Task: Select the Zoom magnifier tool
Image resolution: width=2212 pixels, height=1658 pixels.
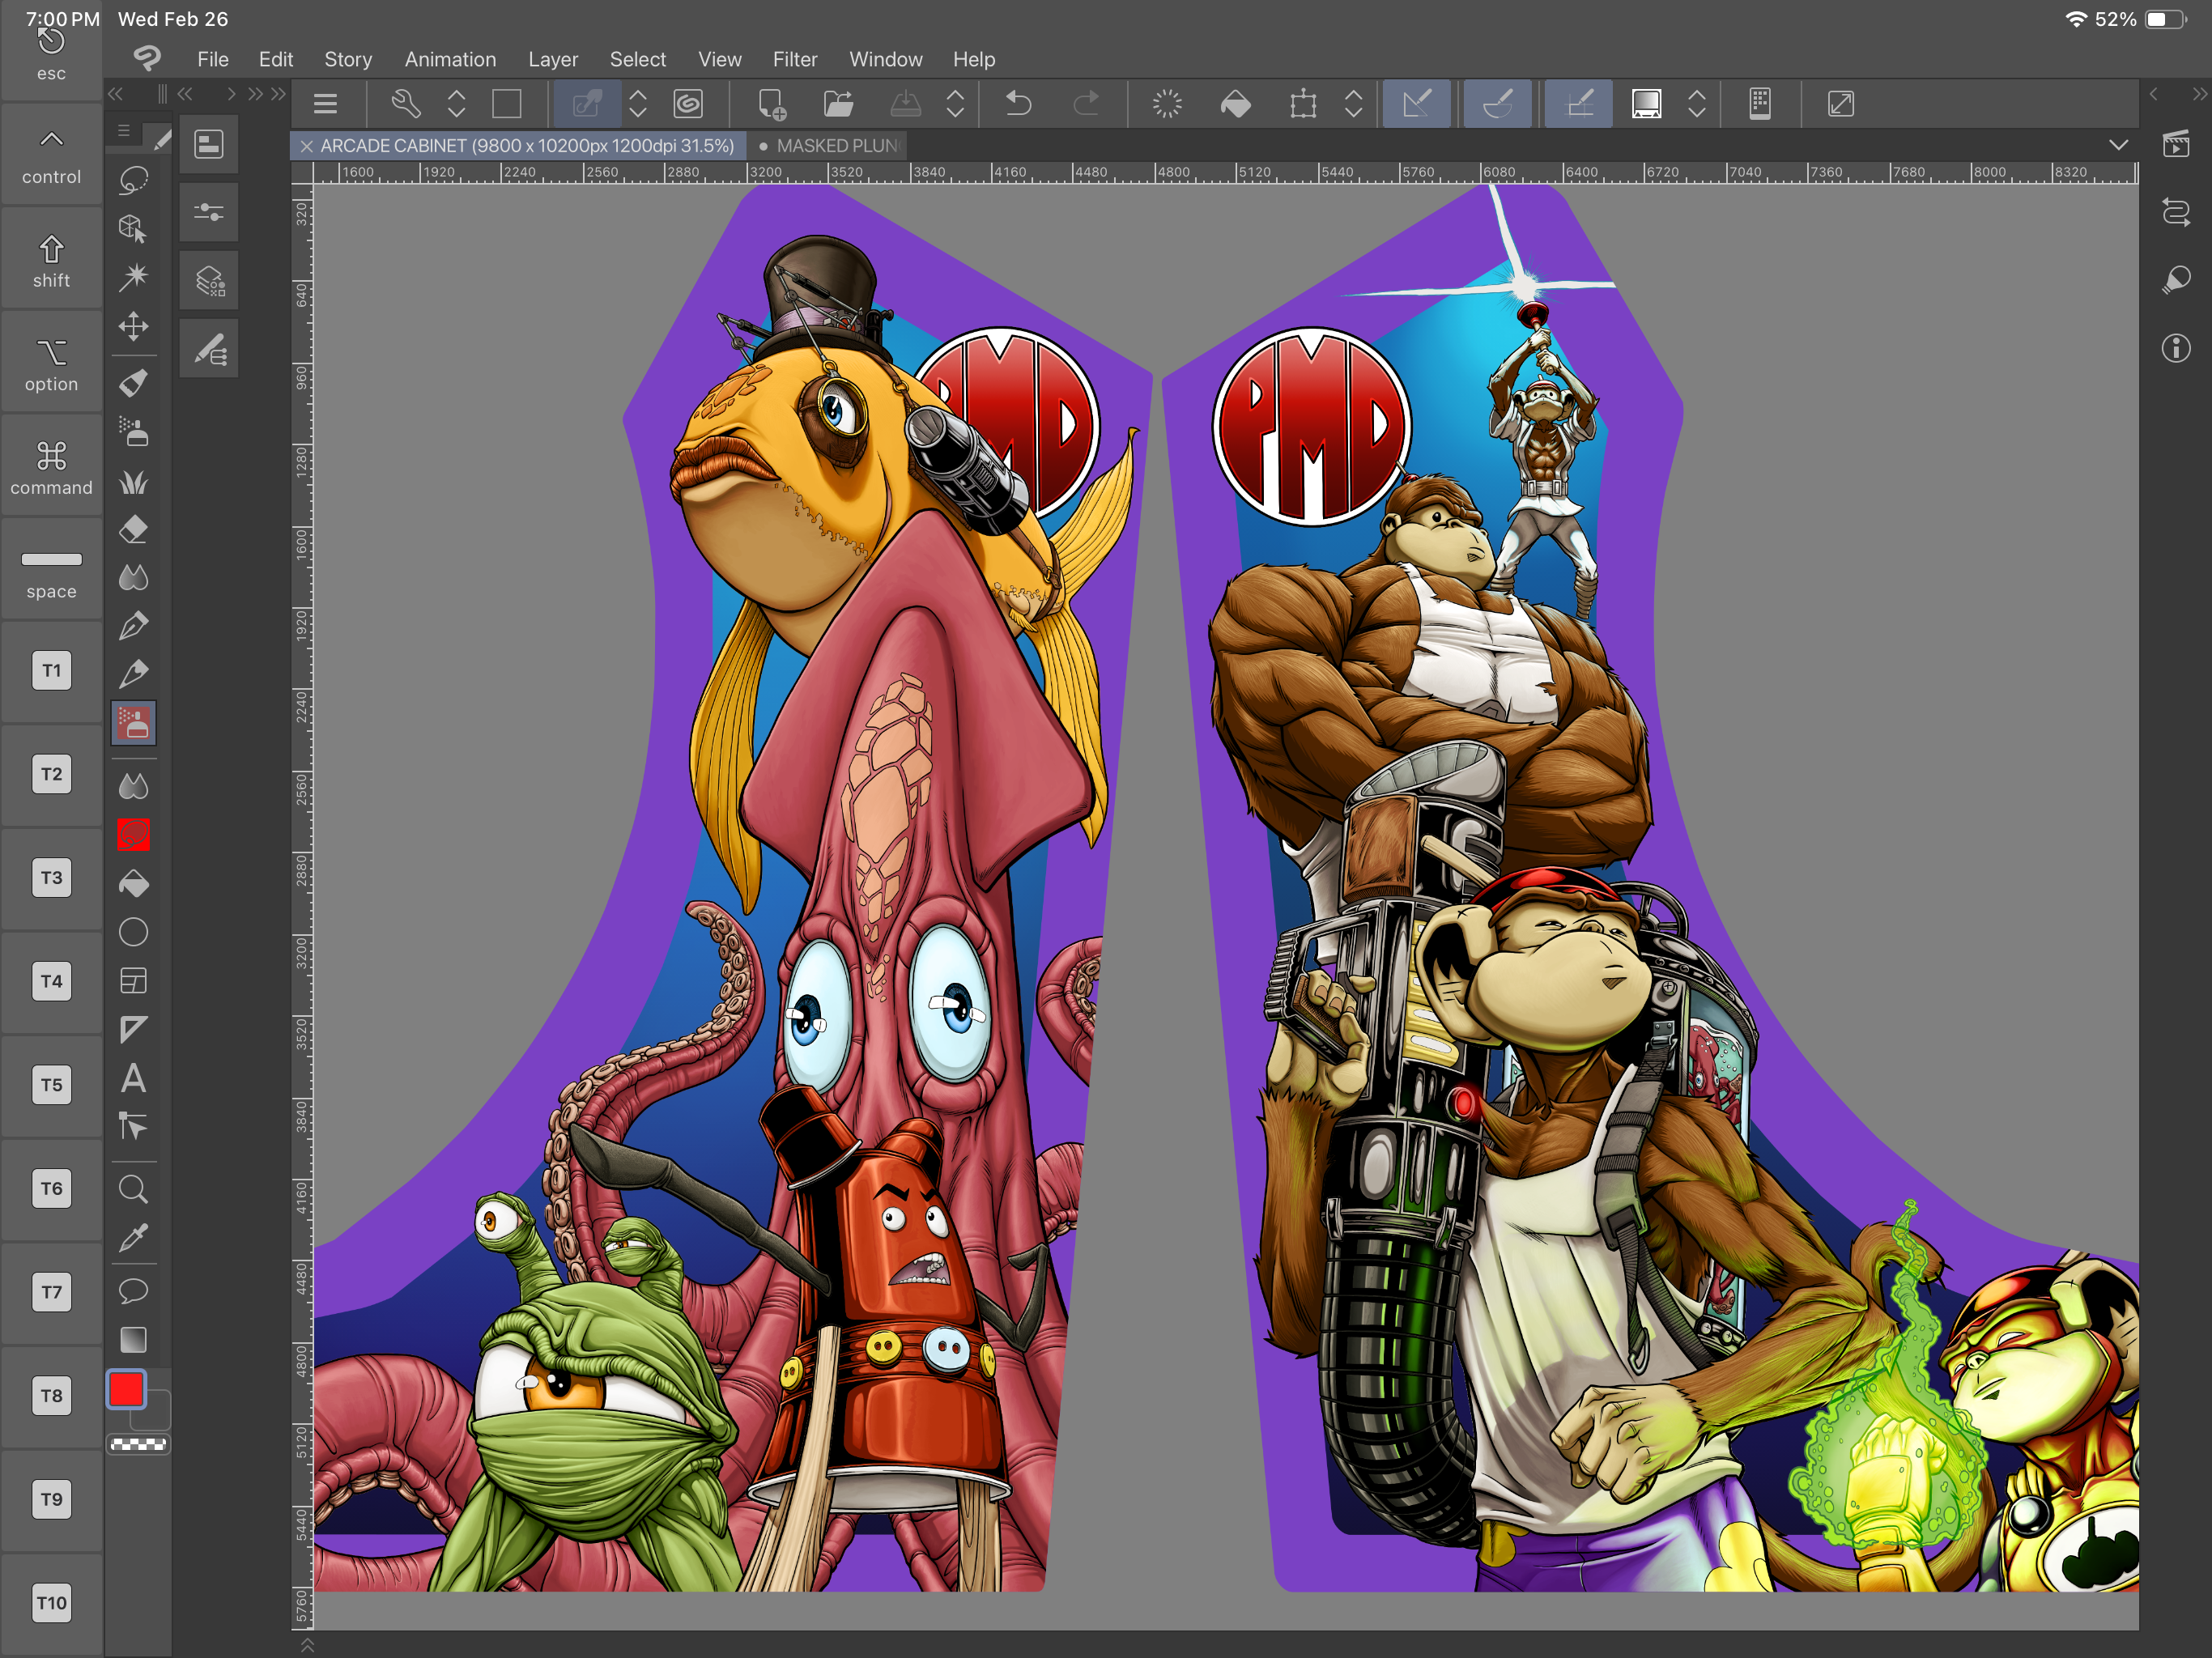Action: 133,1189
